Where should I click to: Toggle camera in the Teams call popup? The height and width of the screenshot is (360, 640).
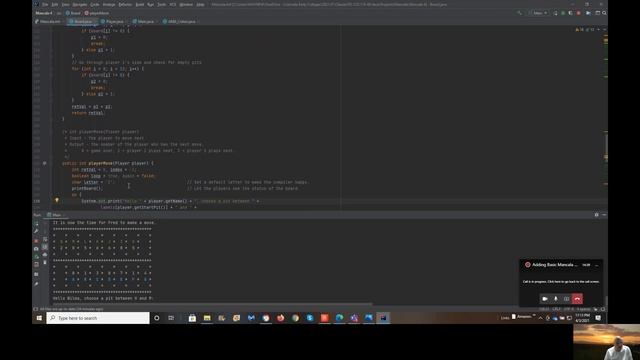(544, 299)
